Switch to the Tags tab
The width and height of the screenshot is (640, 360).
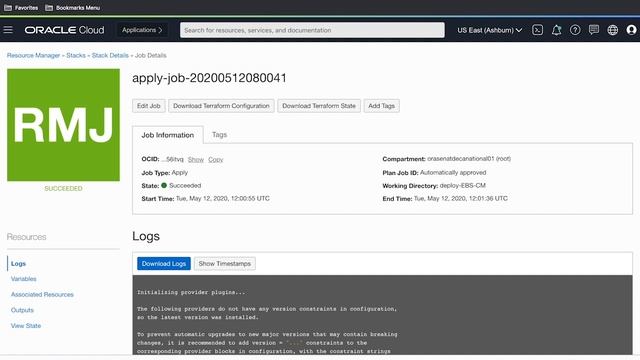[220, 135]
